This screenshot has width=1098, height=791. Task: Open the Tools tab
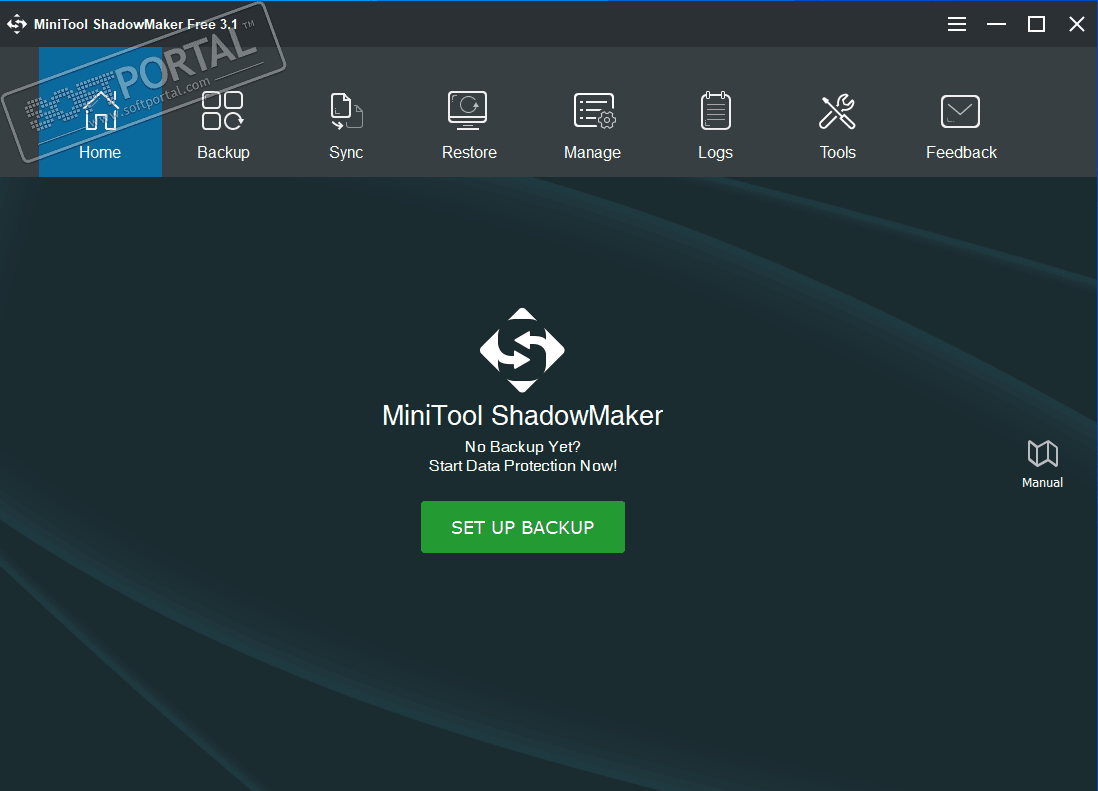click(838, 112)
